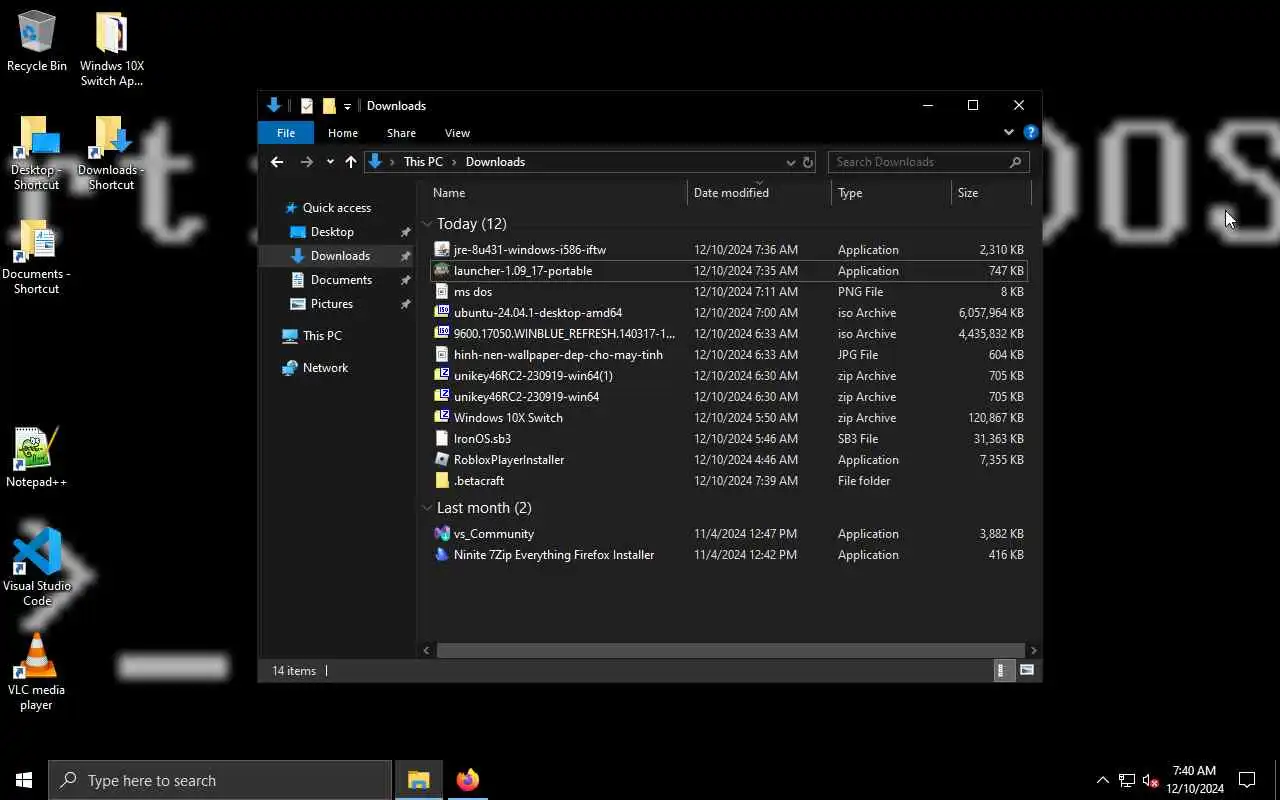Select the ubuntu-24.04.1-desktop-amd64 iso

click(729, 313)
